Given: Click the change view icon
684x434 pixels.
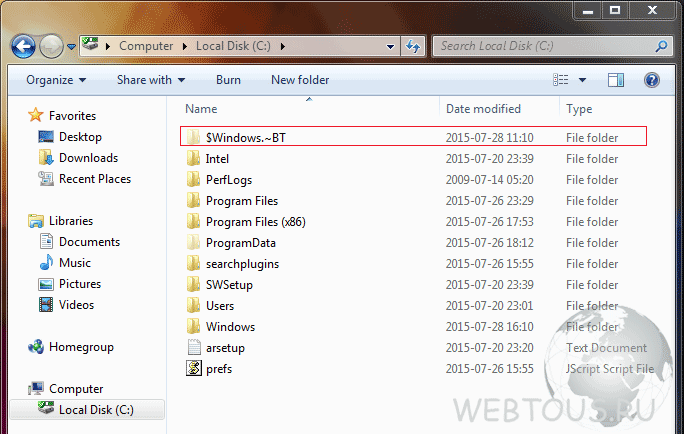Looking at the screenshot, I should click(561, 80).
